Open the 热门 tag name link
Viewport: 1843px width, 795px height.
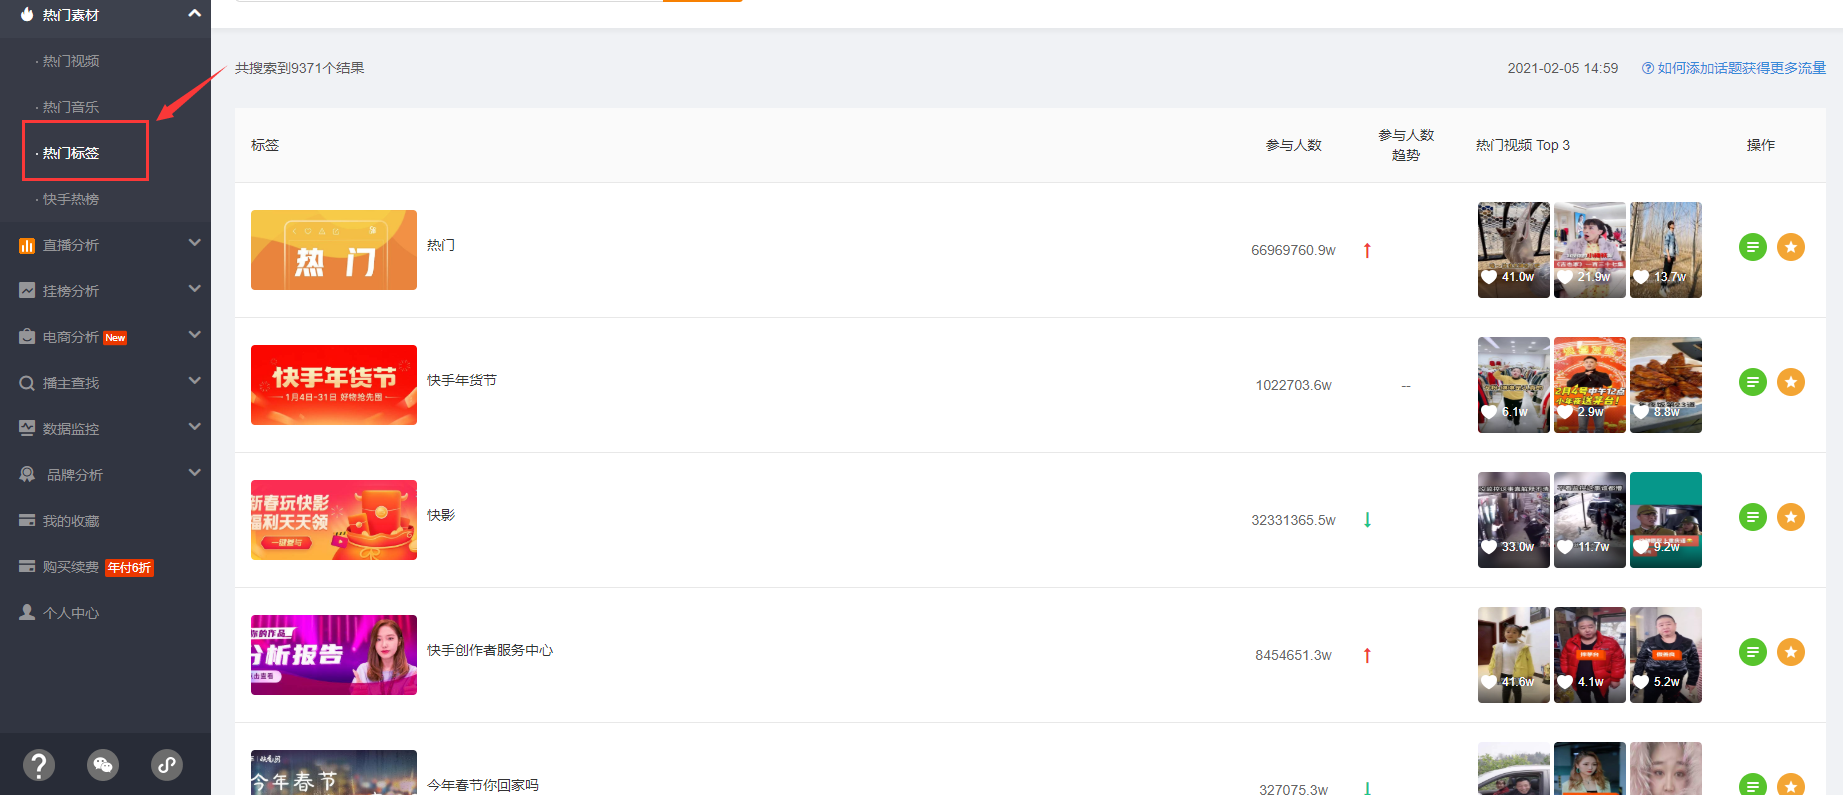tap(441, 245)
